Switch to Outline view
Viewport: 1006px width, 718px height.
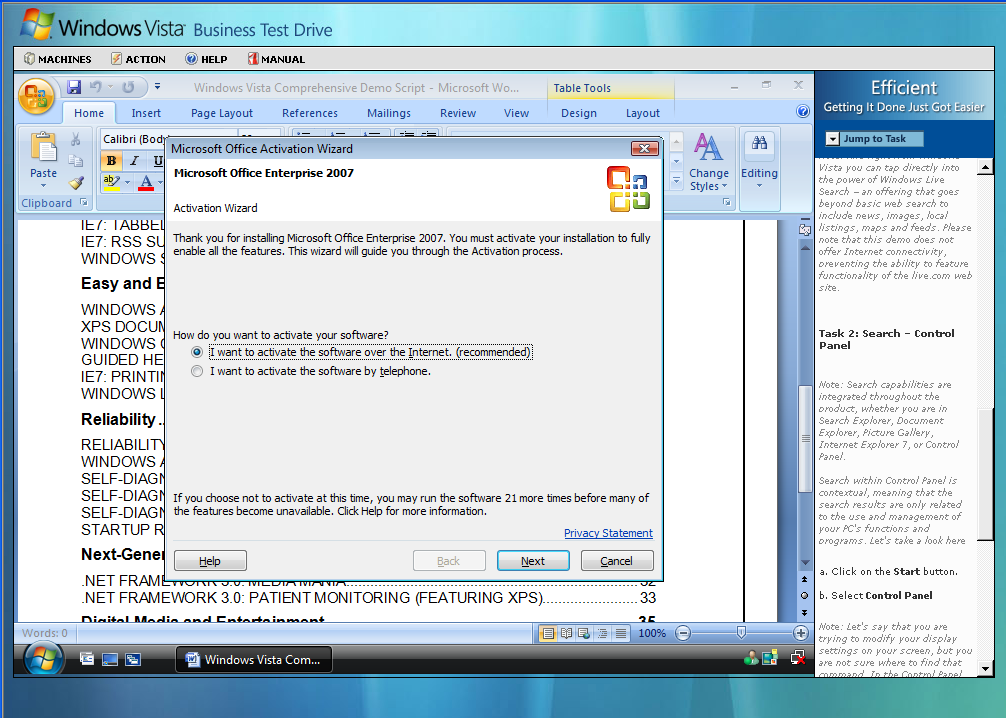602,633
